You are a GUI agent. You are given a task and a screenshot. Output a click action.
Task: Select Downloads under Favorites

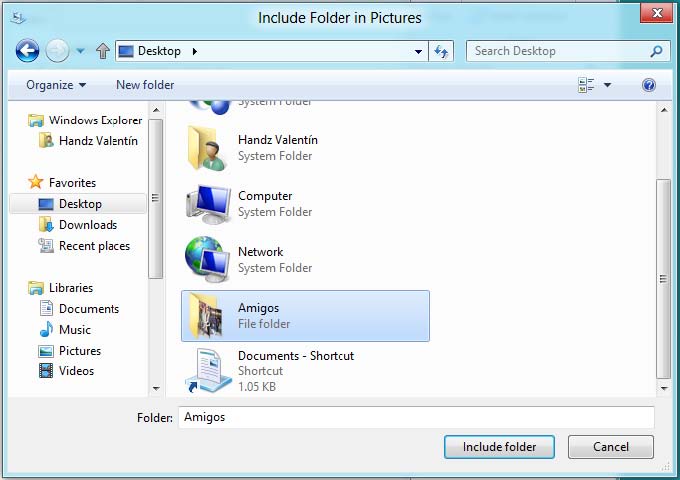click(x=87, y=225)
